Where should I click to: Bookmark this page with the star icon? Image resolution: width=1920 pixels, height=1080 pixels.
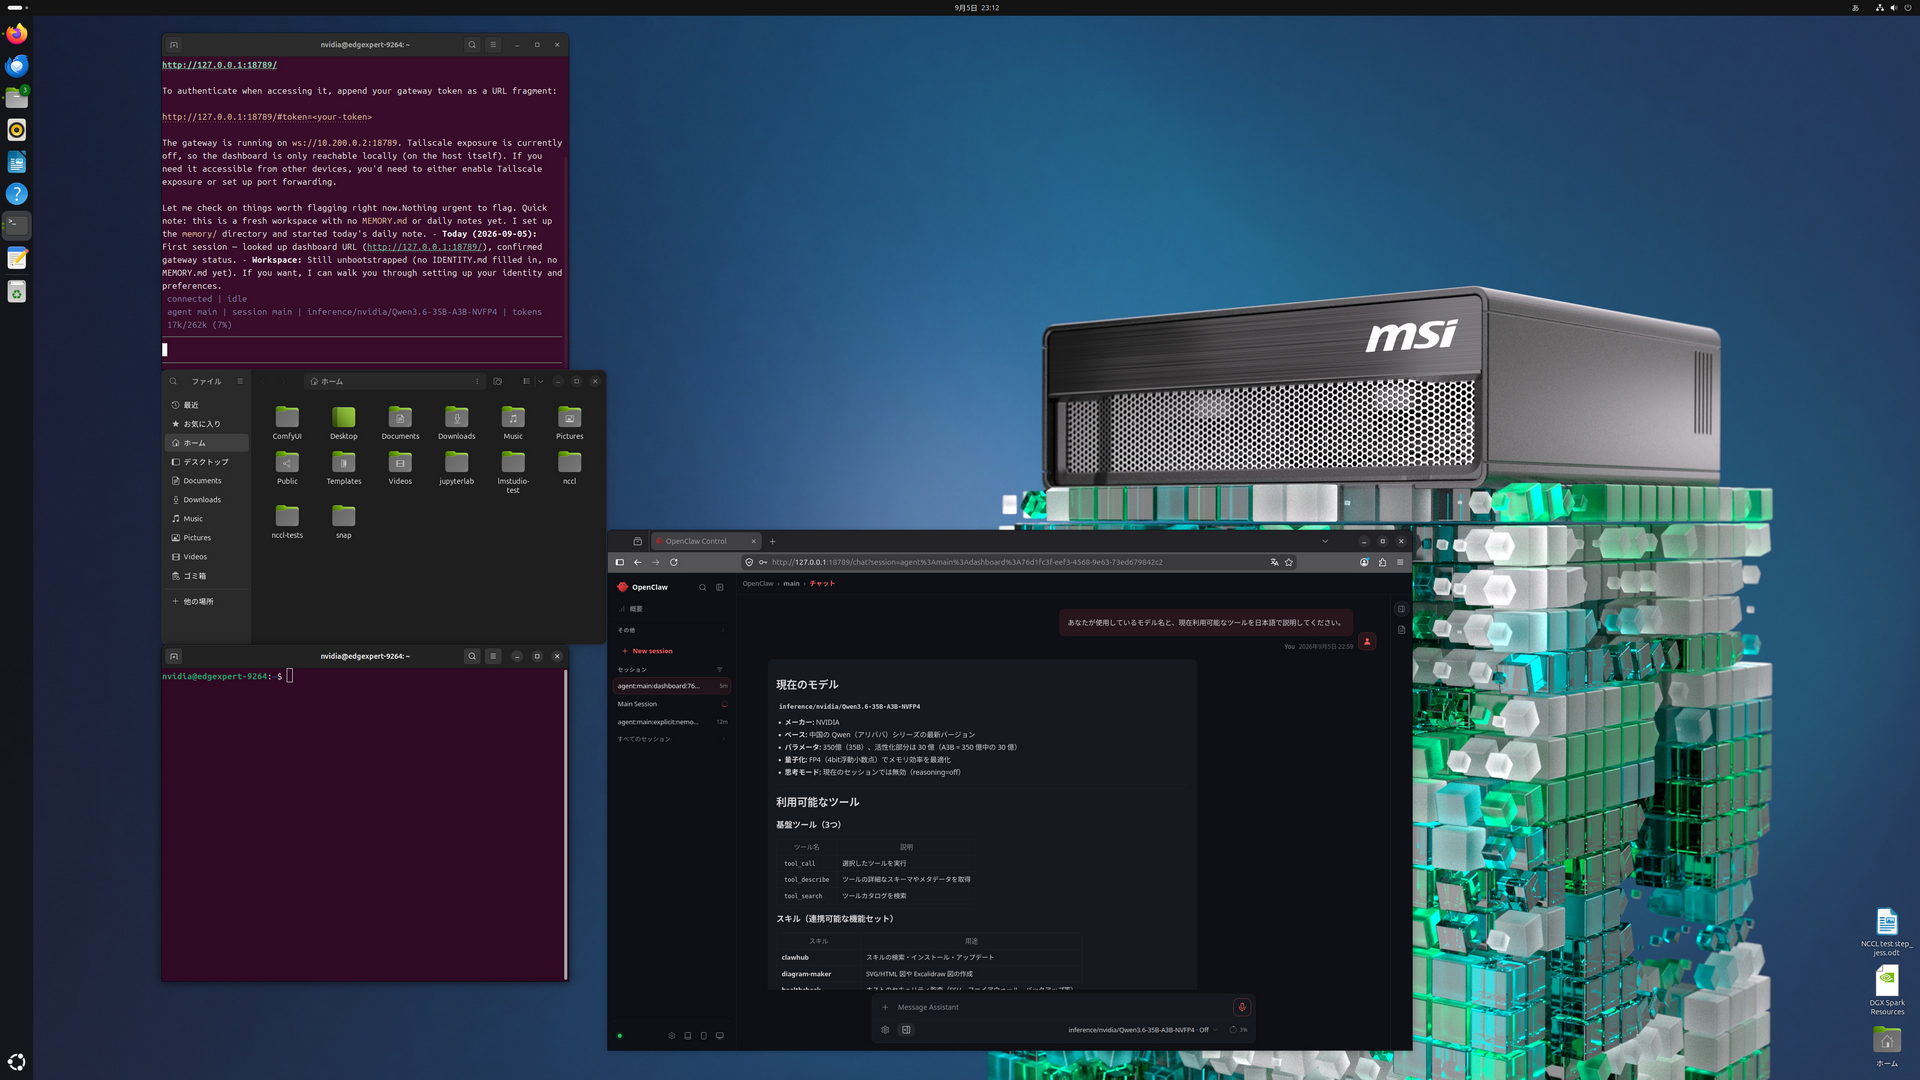point(1289,562)
